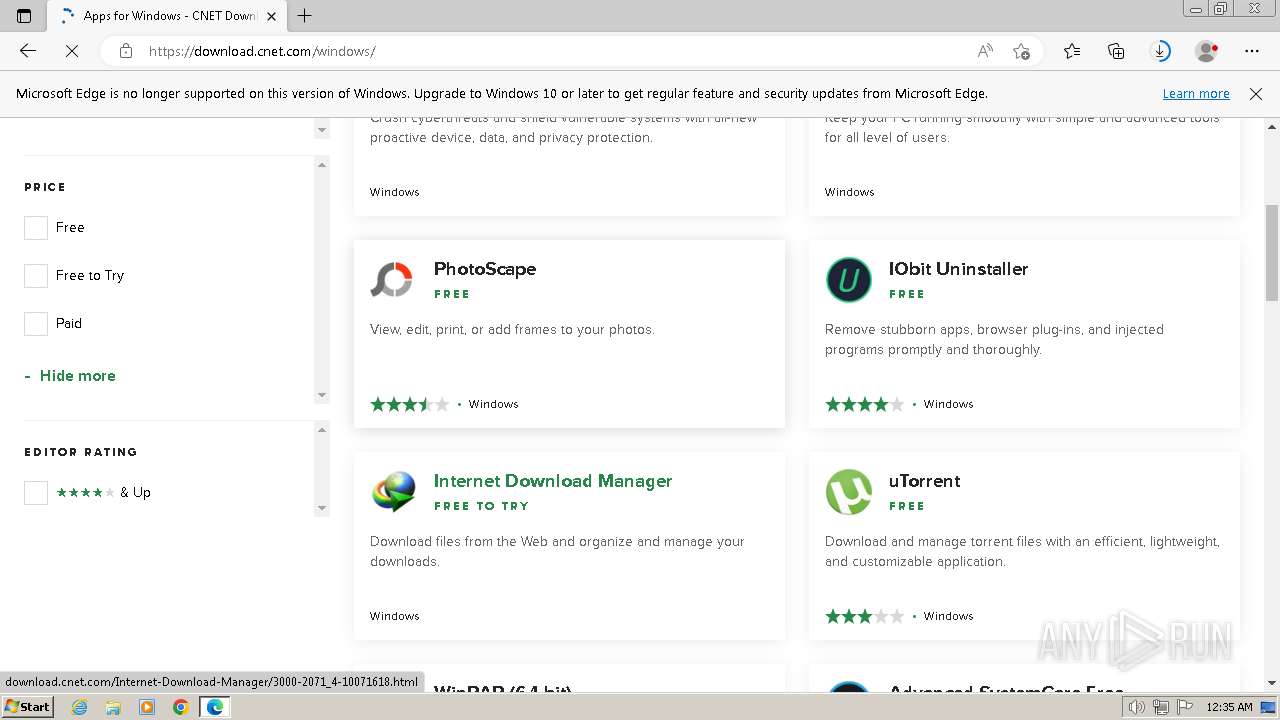Open the profile avatar menu
Viewport: 1280px width, 720px height.
1207,51
